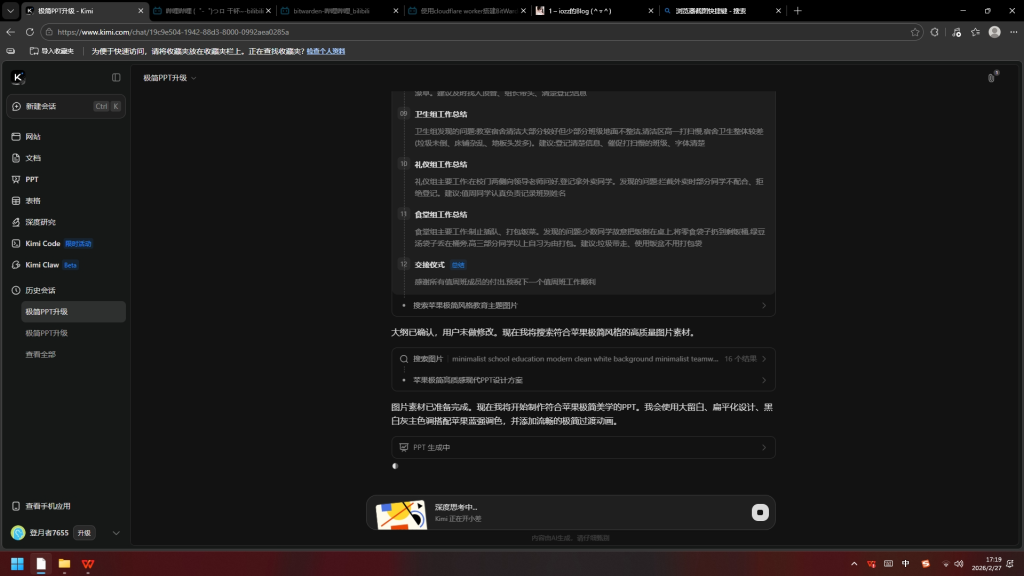Open Kimi Code from sidebar
This screenshot has width=1024, height=576.
click(42, 243)
